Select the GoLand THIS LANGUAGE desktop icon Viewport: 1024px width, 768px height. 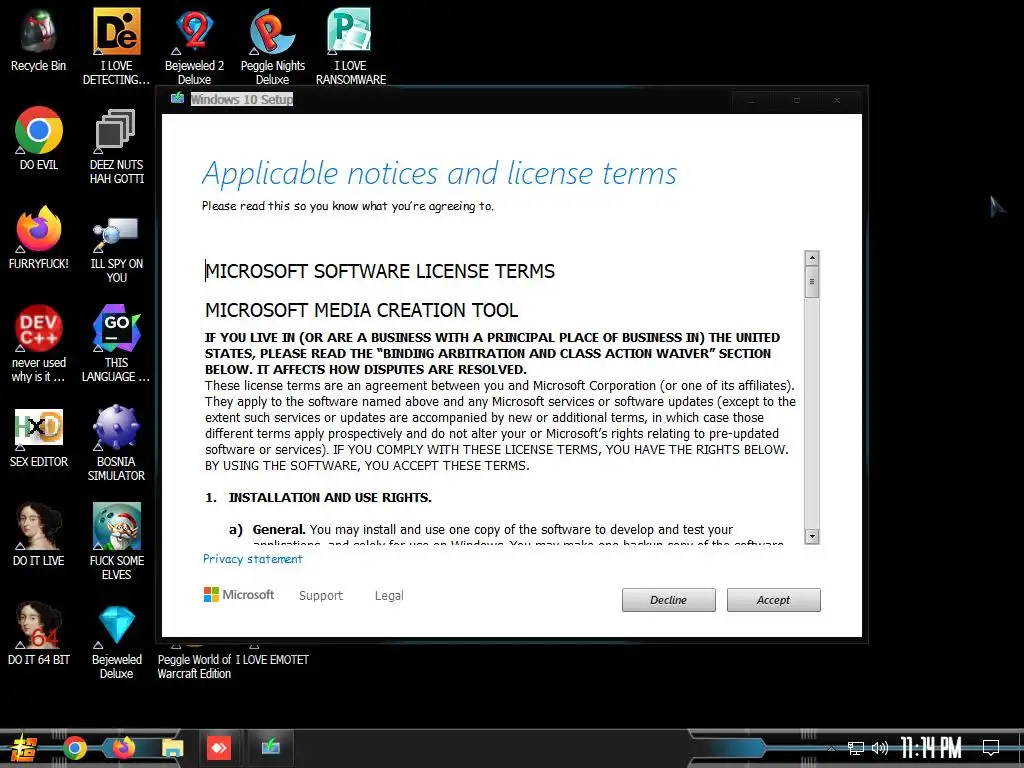click(x=116, y=344)
